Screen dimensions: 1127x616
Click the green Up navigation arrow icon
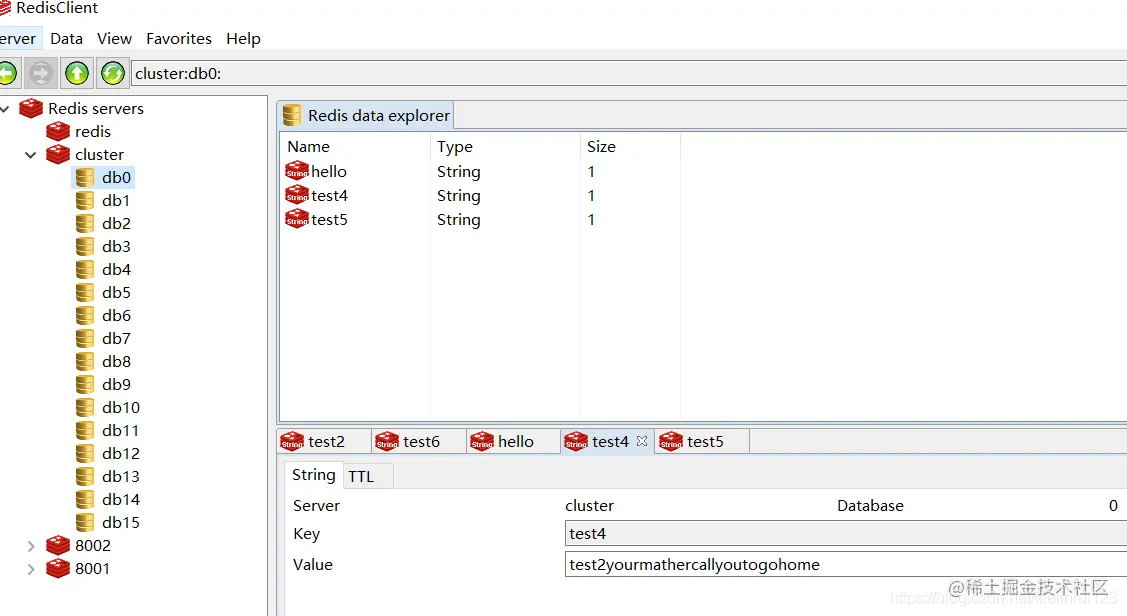pyautogui.click(x=77, y=73)
